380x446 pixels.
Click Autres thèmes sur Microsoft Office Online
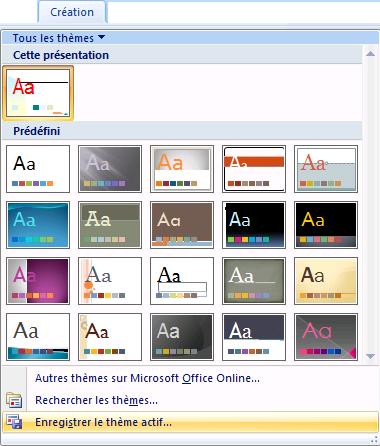(x=190, y=378)
